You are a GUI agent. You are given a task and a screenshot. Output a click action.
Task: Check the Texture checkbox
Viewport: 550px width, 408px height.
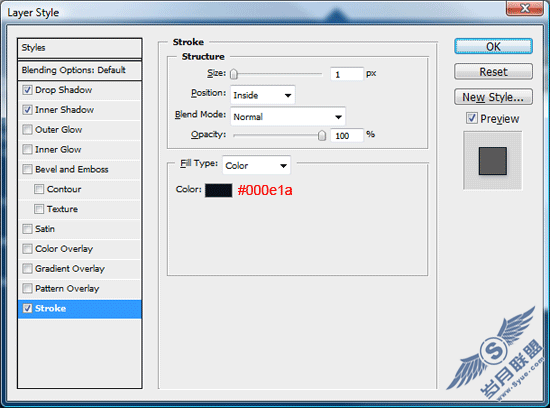click(x=39, y=209)
